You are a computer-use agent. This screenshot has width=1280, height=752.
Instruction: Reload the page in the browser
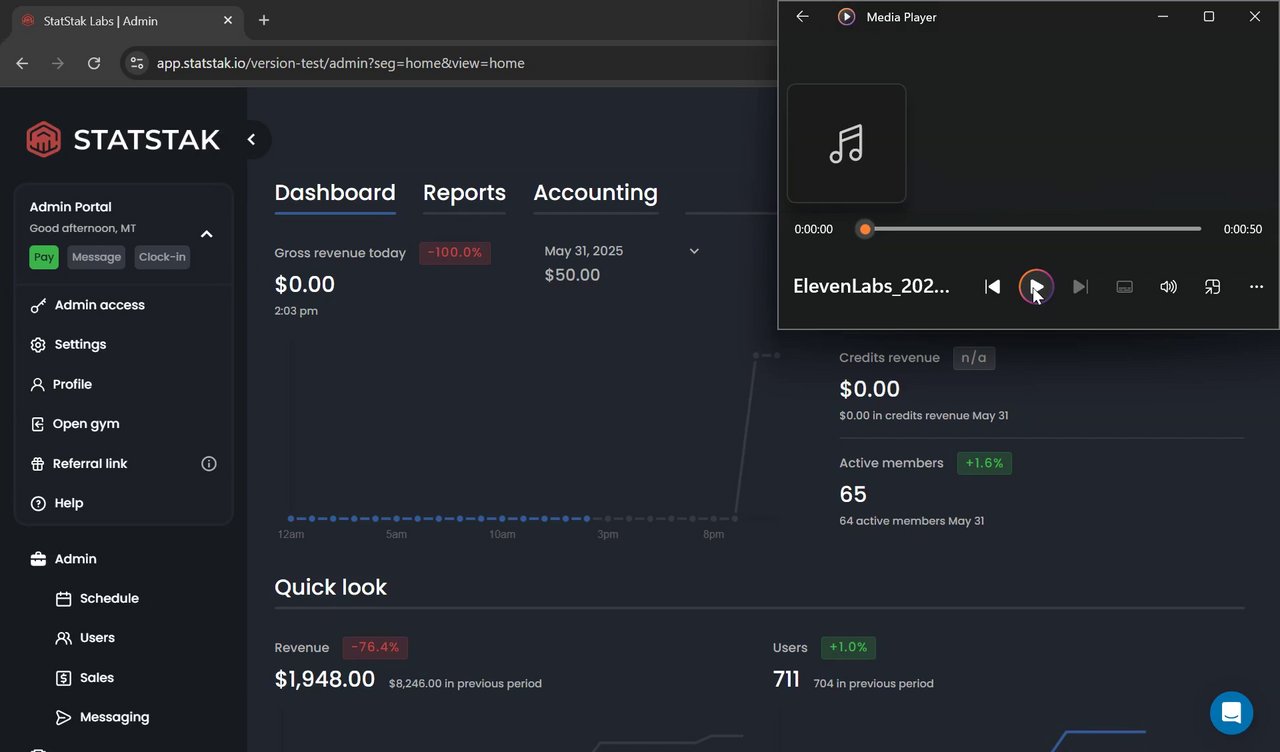coord(94,63)
